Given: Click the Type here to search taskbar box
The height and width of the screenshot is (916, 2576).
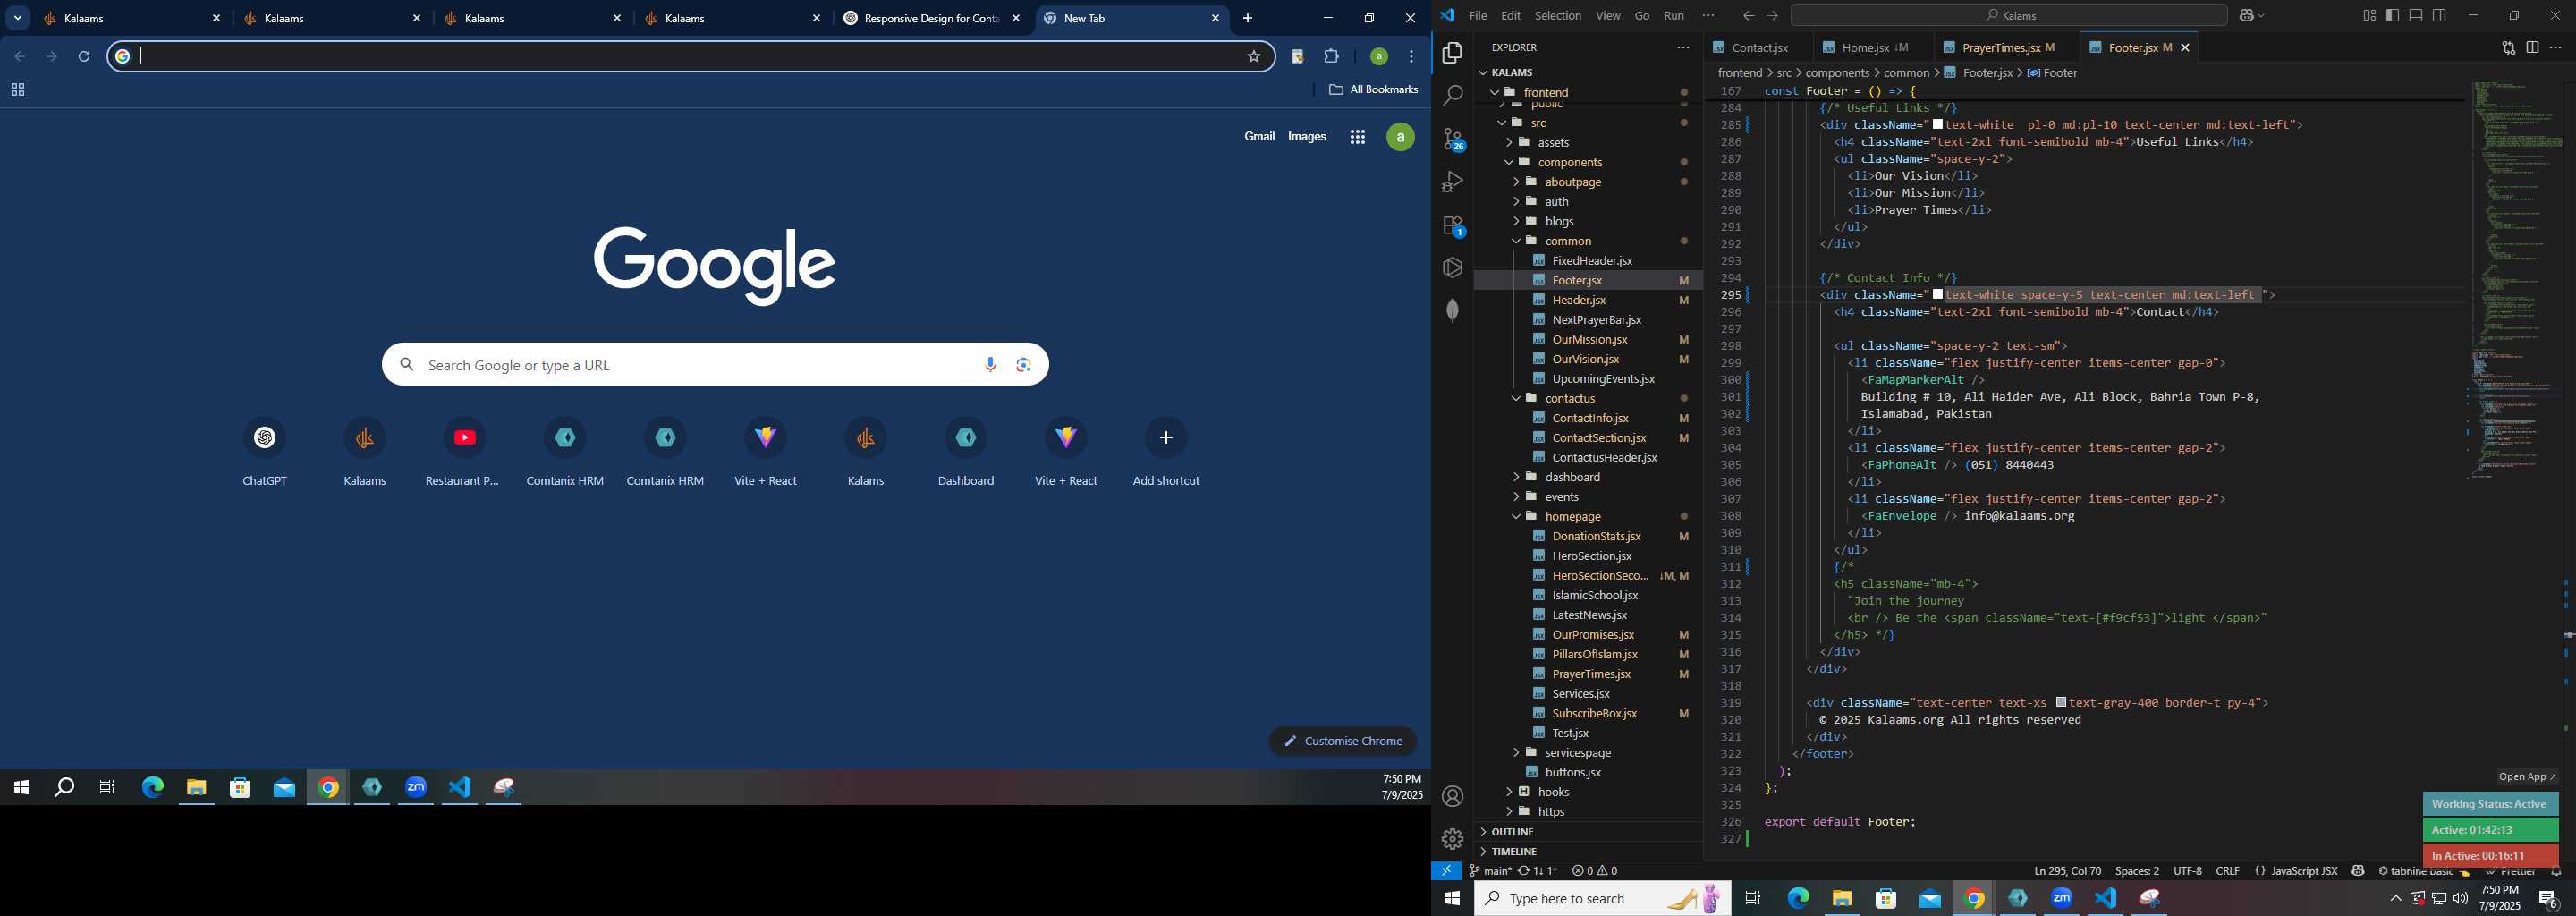Looking at the screenshot, I should click(1602, 899).
